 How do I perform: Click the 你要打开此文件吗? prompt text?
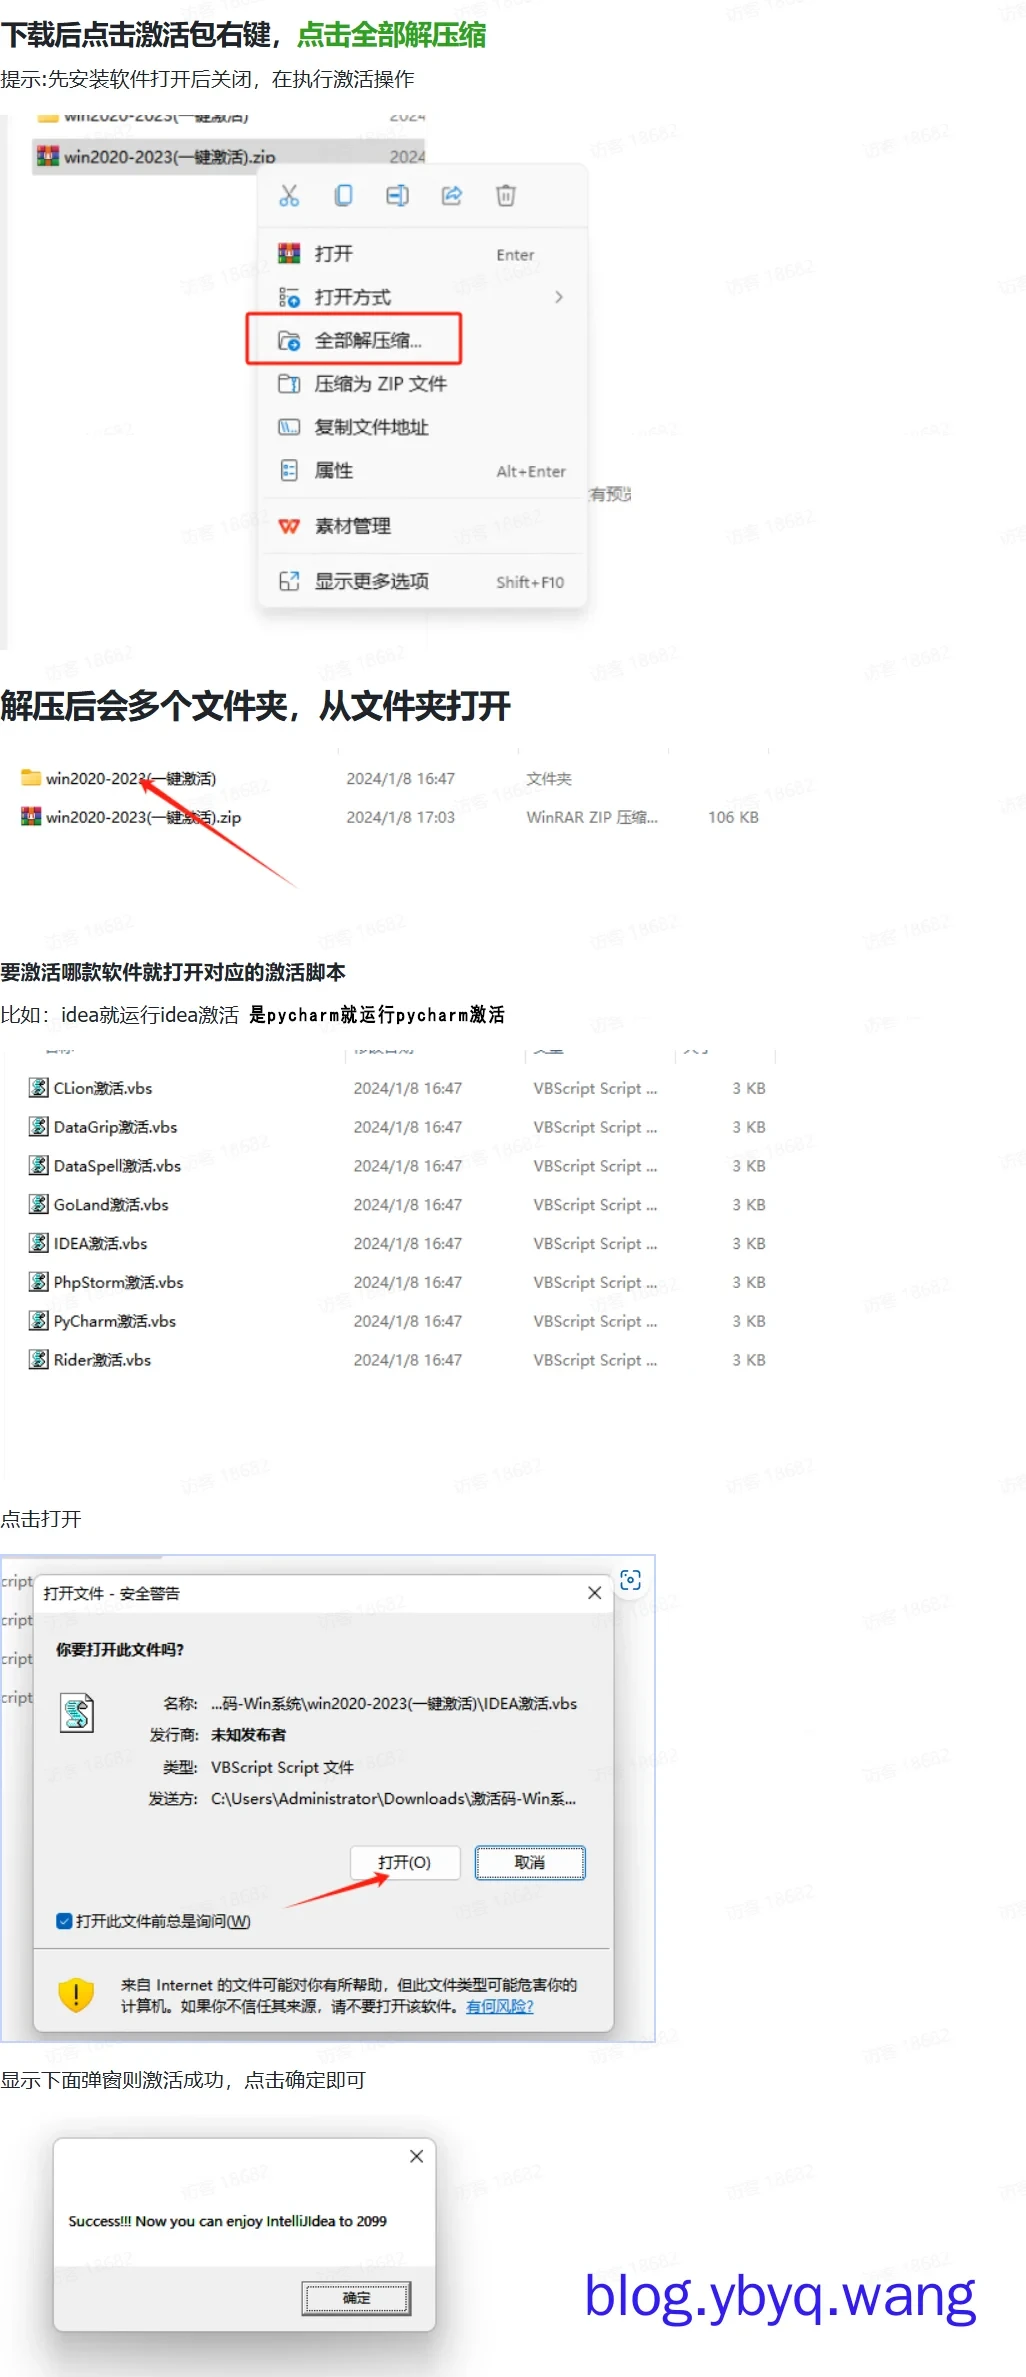pos(120,1649)
